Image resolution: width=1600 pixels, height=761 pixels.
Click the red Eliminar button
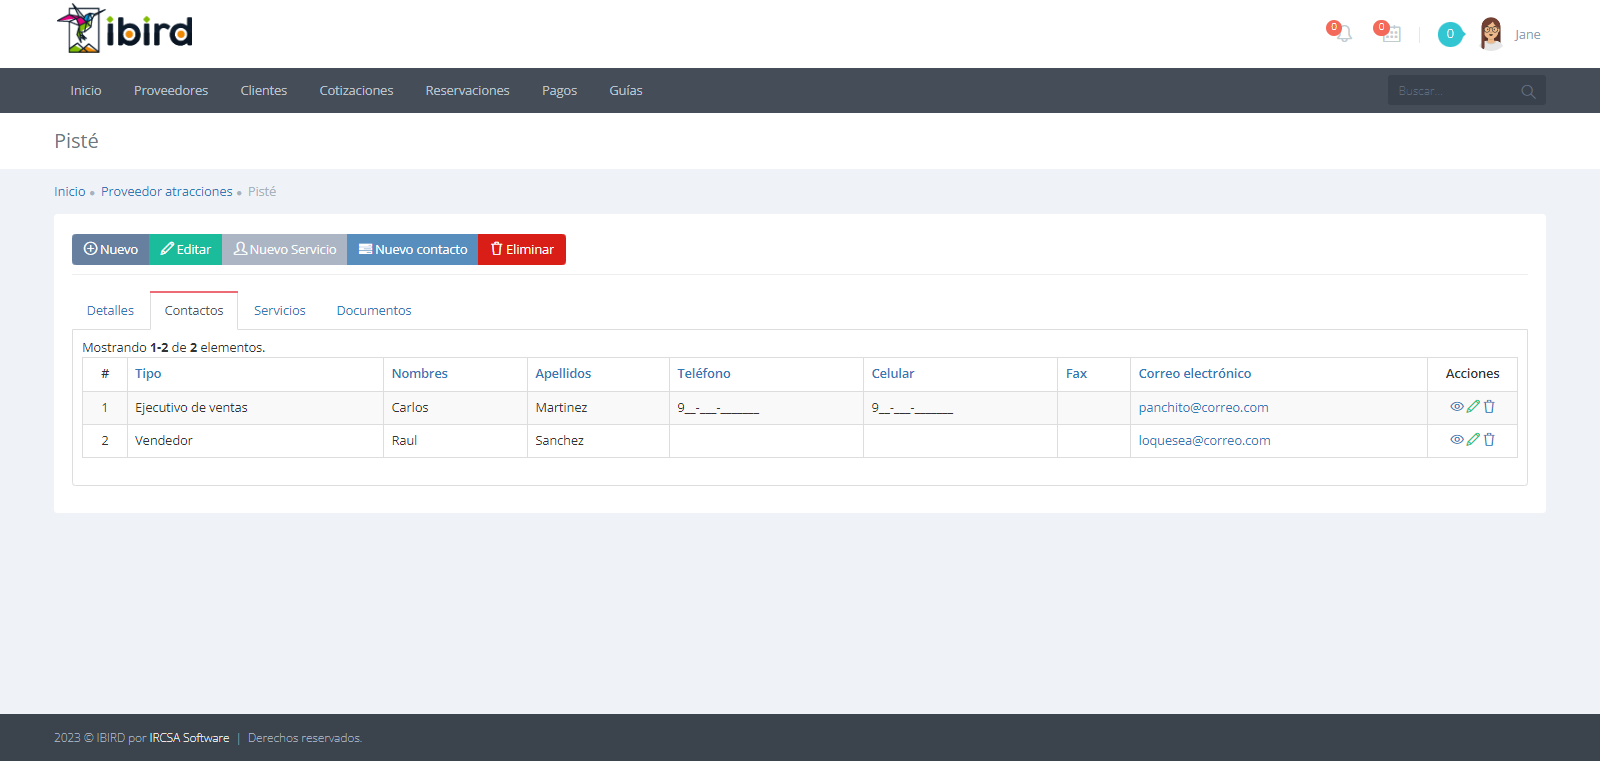pyautogui.click(x=522, y=249)
